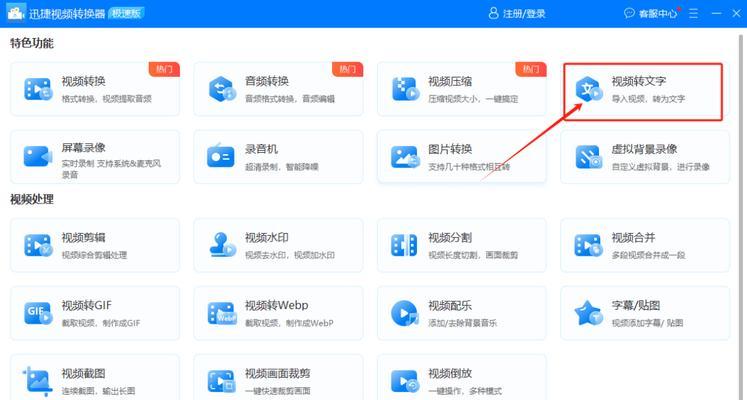Close the 迅捷视频转换器 window

[x=737, y=13]
